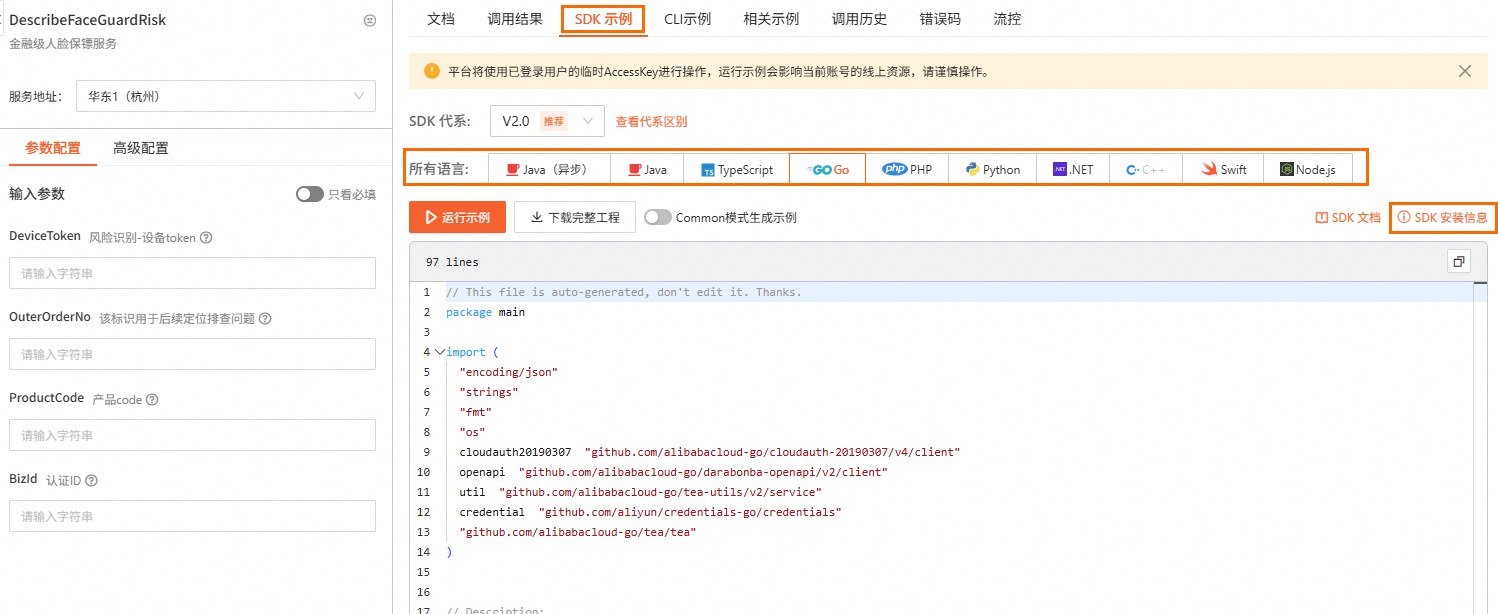Select Node.js language

pyautogui.click(x=1308, y=169)
